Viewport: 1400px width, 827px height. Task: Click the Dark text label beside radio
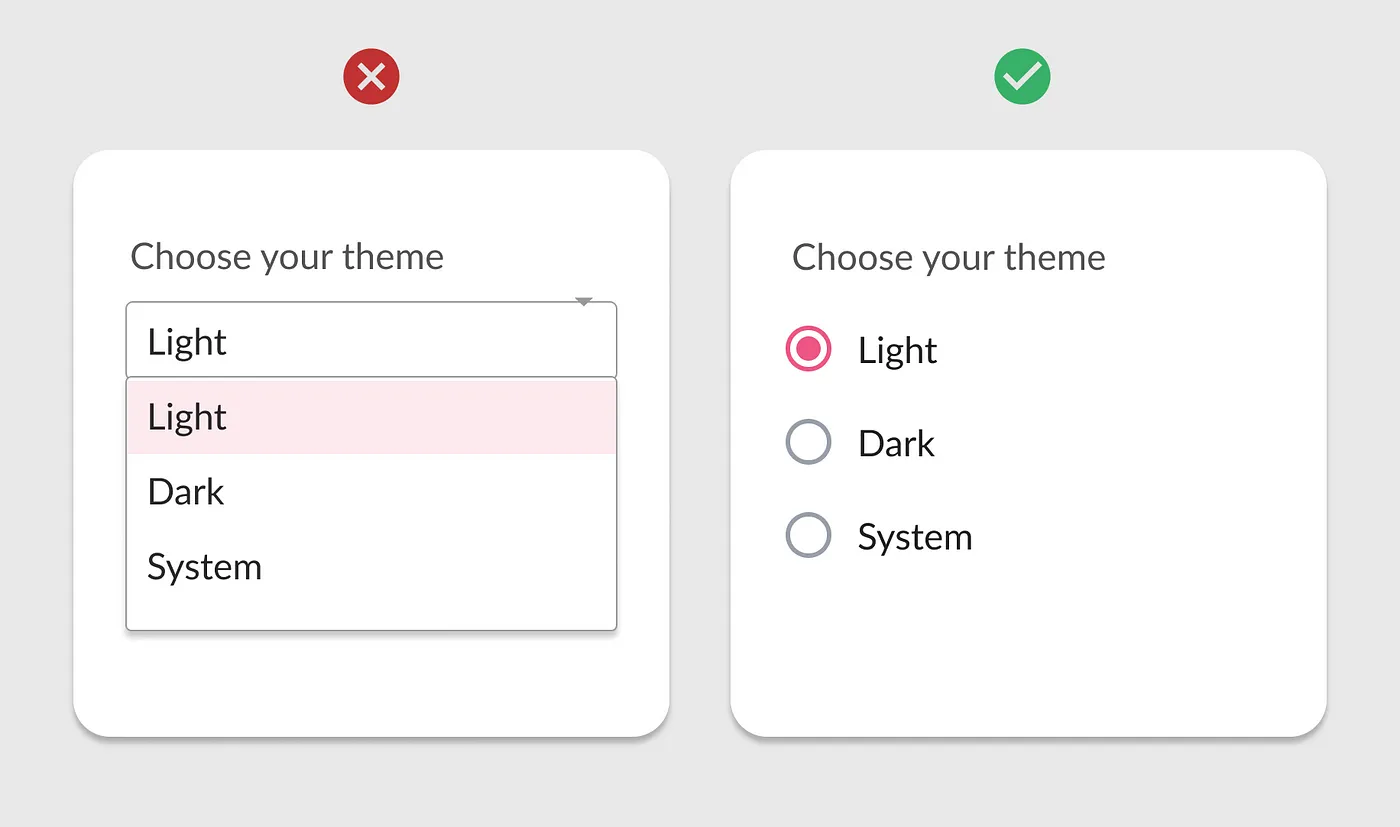[x=896, y=444]
